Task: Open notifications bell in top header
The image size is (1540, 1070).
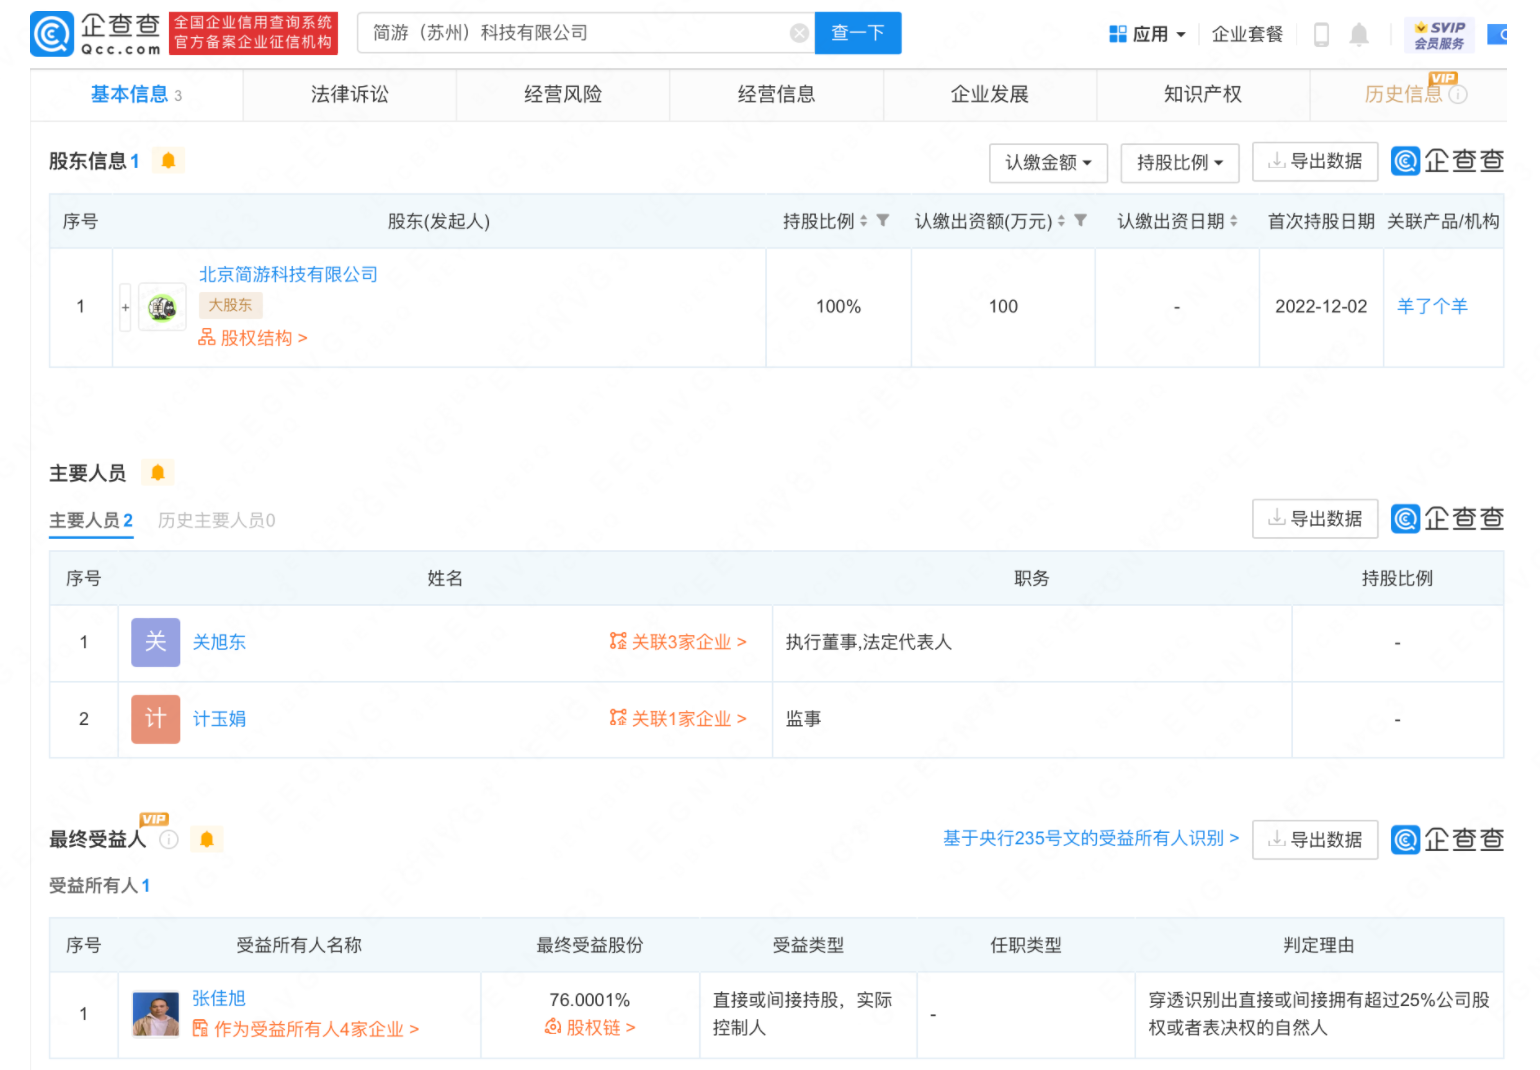Action: [1359, 35]
